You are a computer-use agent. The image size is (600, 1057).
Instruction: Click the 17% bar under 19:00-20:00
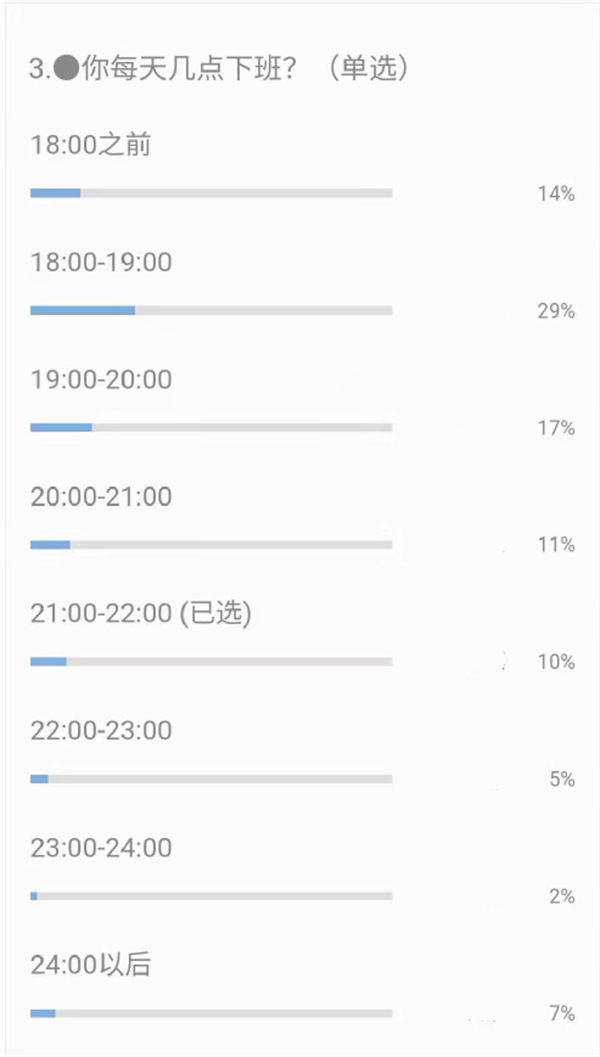(211, 427)
